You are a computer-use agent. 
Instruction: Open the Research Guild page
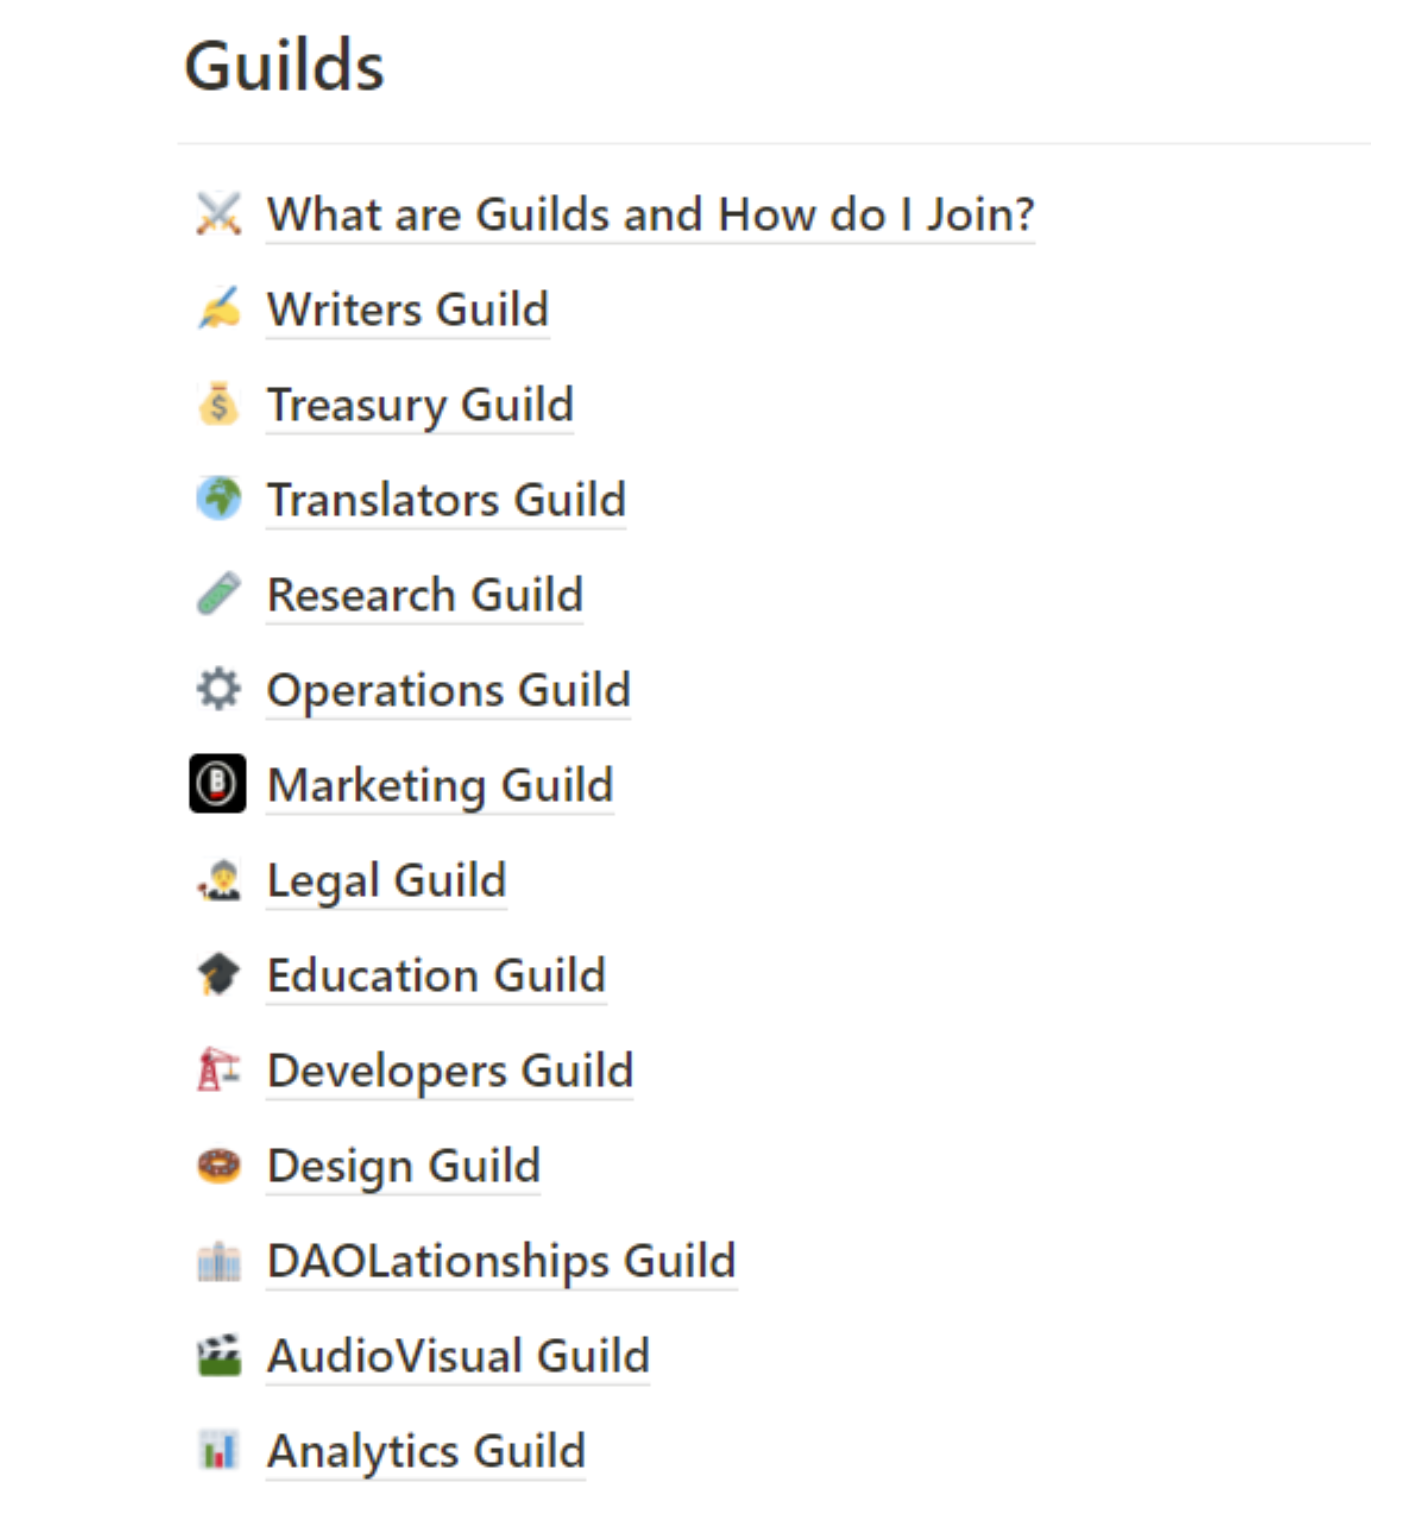pyautogui.click(x=425, y=595)
